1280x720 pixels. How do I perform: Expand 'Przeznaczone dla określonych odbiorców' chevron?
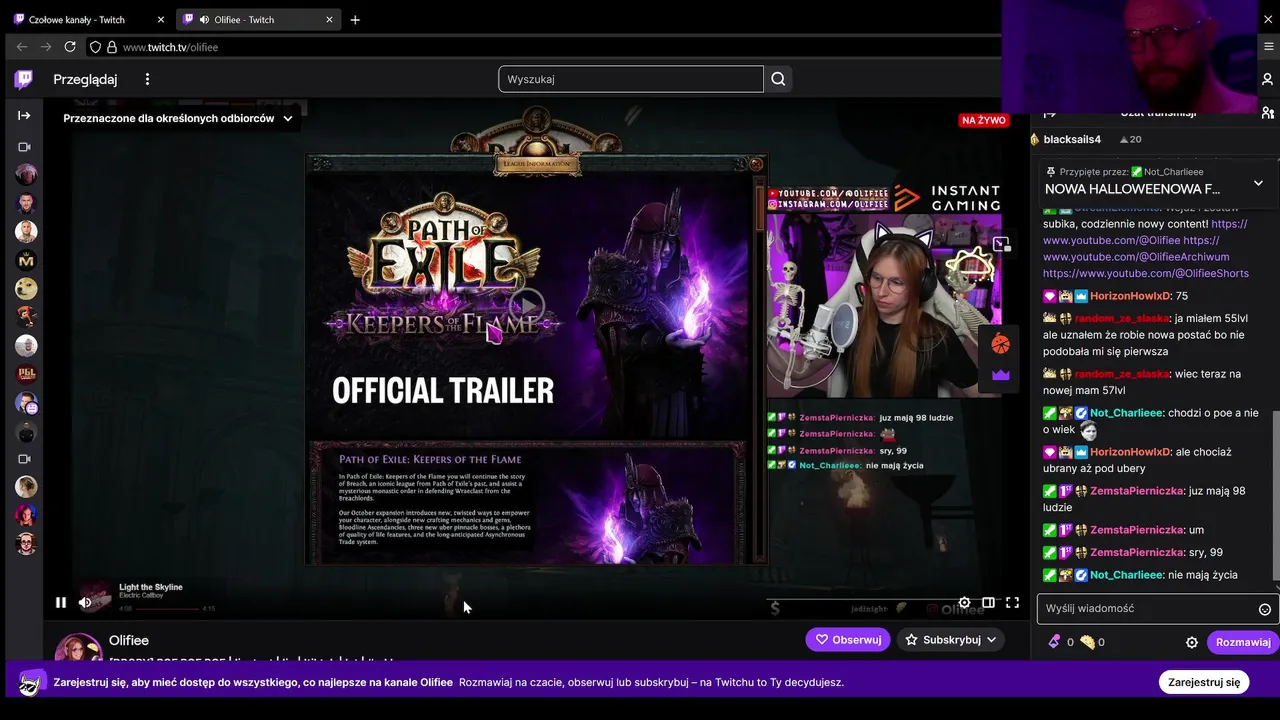[x=288, y=118]
